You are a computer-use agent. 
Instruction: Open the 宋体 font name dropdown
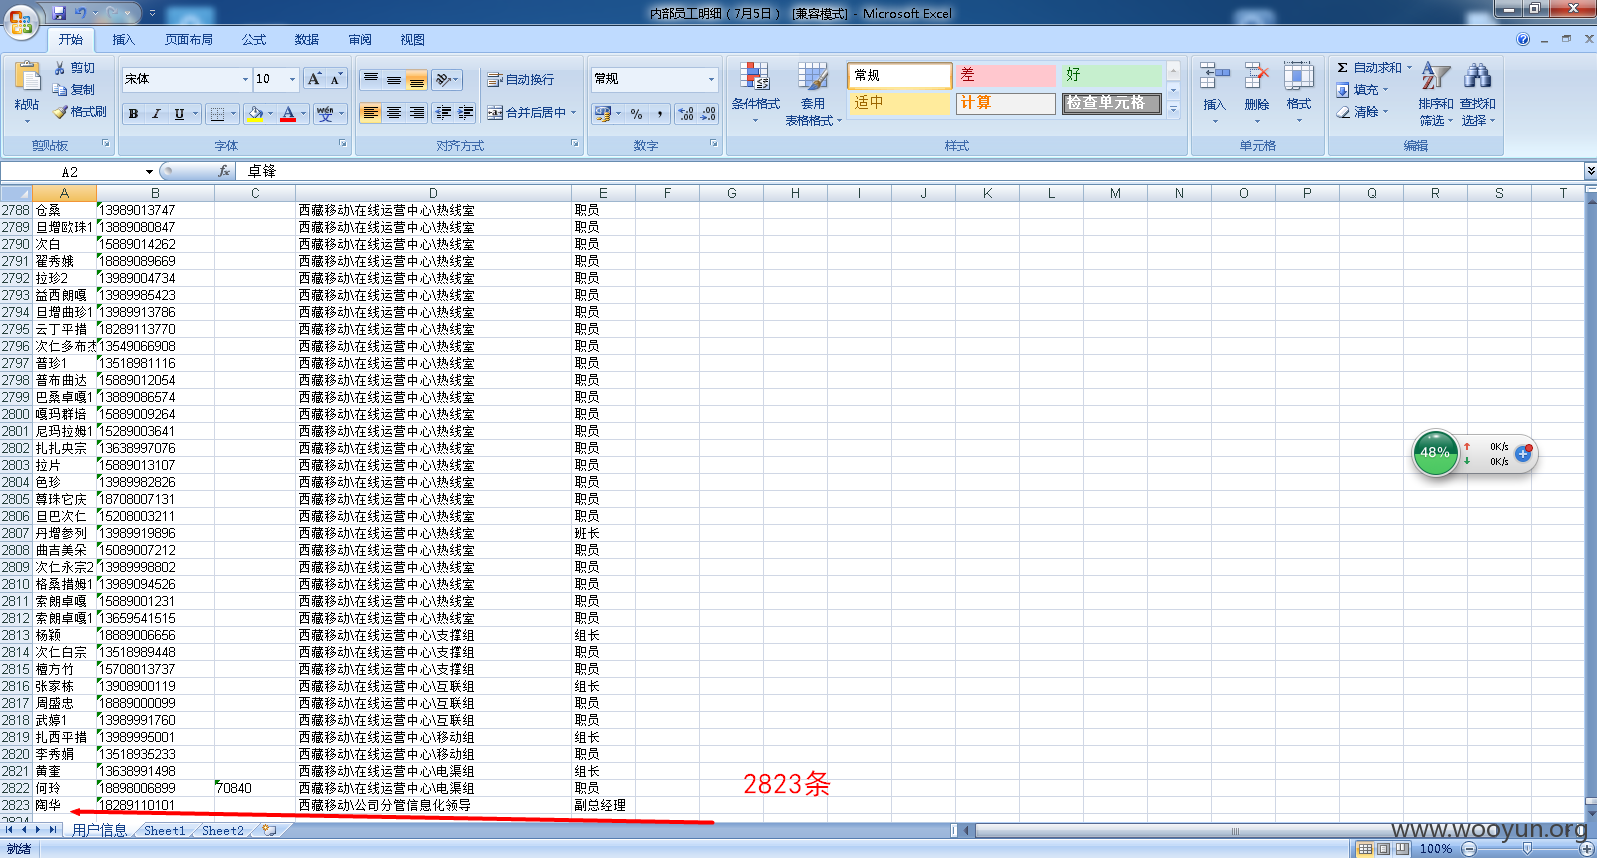pos(245,79)
